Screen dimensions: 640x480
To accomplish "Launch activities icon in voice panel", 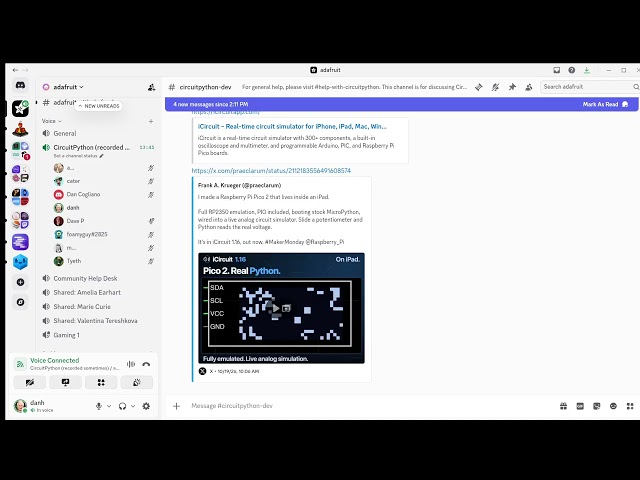I will [101, 382].
